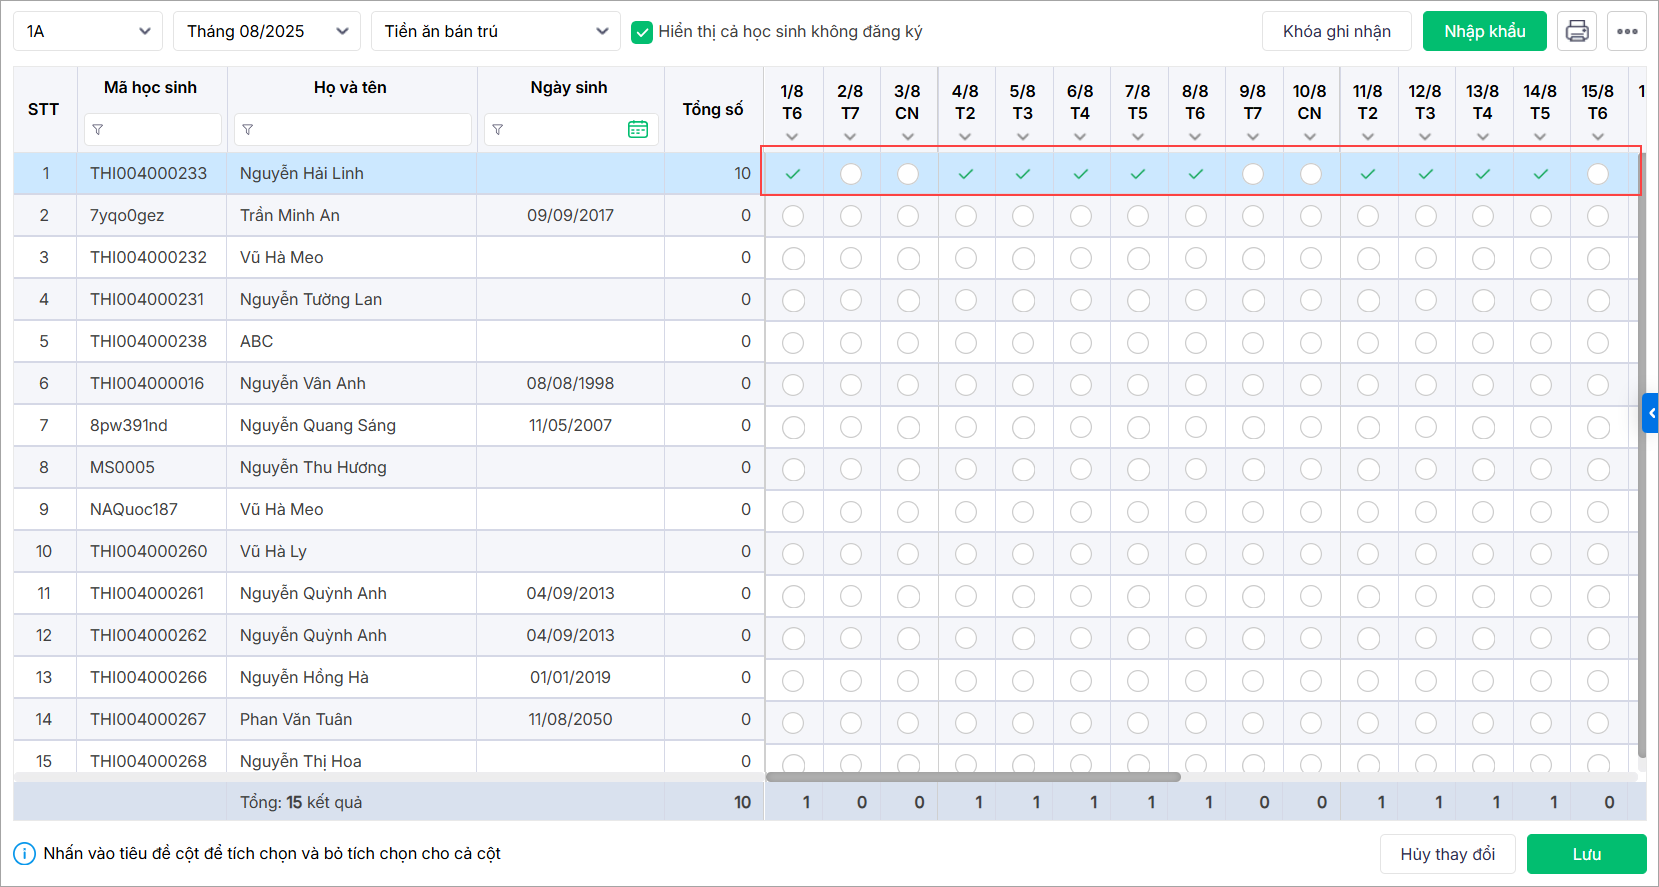Check 9/8 for Nguyễn Hải Linh
The image size is (1659, 887).
point(1253,174)
